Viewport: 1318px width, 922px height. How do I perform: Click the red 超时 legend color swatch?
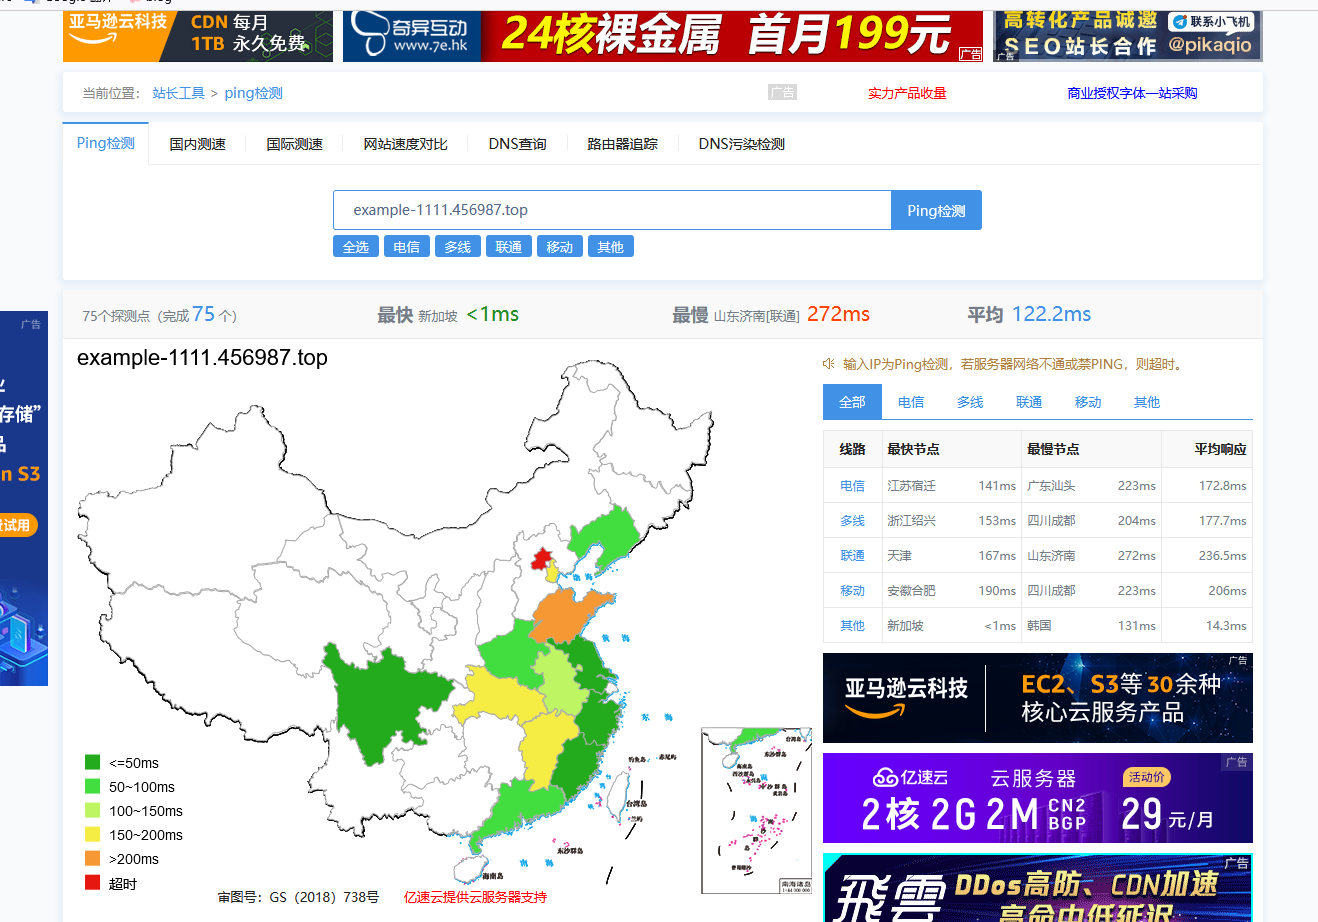coord(93,883)
